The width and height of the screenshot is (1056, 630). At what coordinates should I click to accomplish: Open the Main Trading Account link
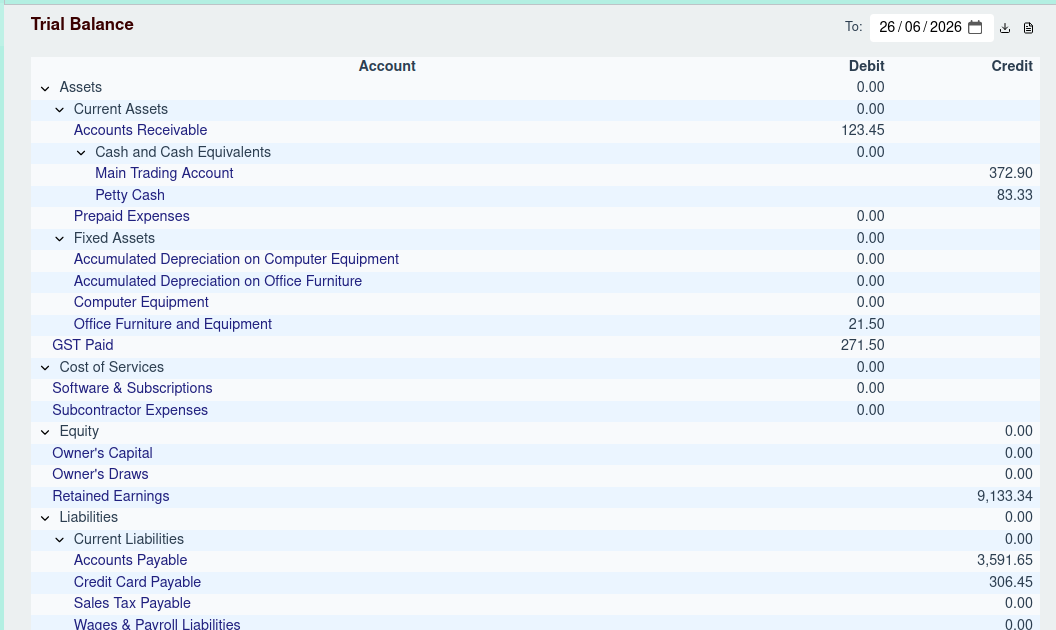[x=164, y=173]
